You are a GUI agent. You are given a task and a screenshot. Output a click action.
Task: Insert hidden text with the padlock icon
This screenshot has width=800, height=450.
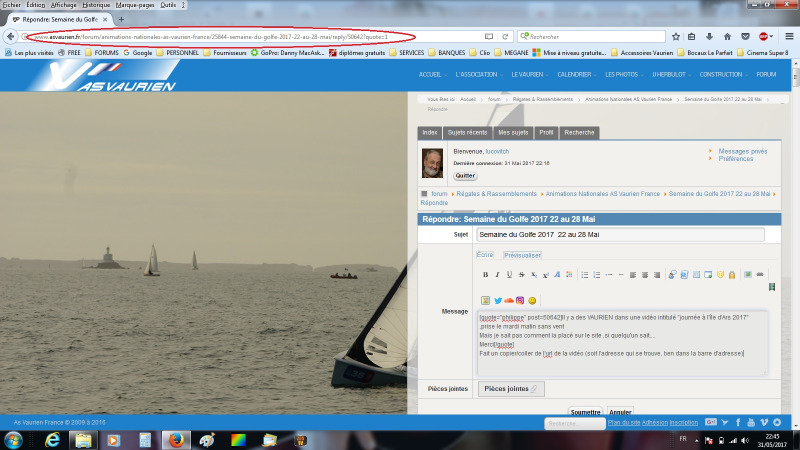pos(732,274)
